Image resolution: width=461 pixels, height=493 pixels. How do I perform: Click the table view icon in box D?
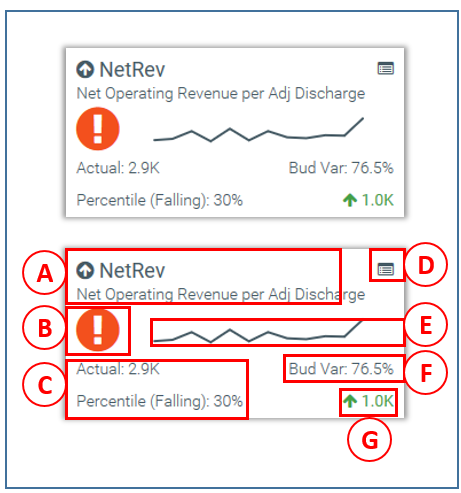point(386,269)
